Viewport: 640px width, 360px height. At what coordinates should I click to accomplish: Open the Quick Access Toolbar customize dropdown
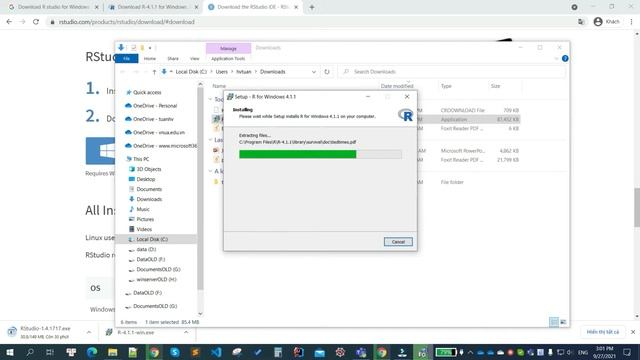click(x=150, y=48)
